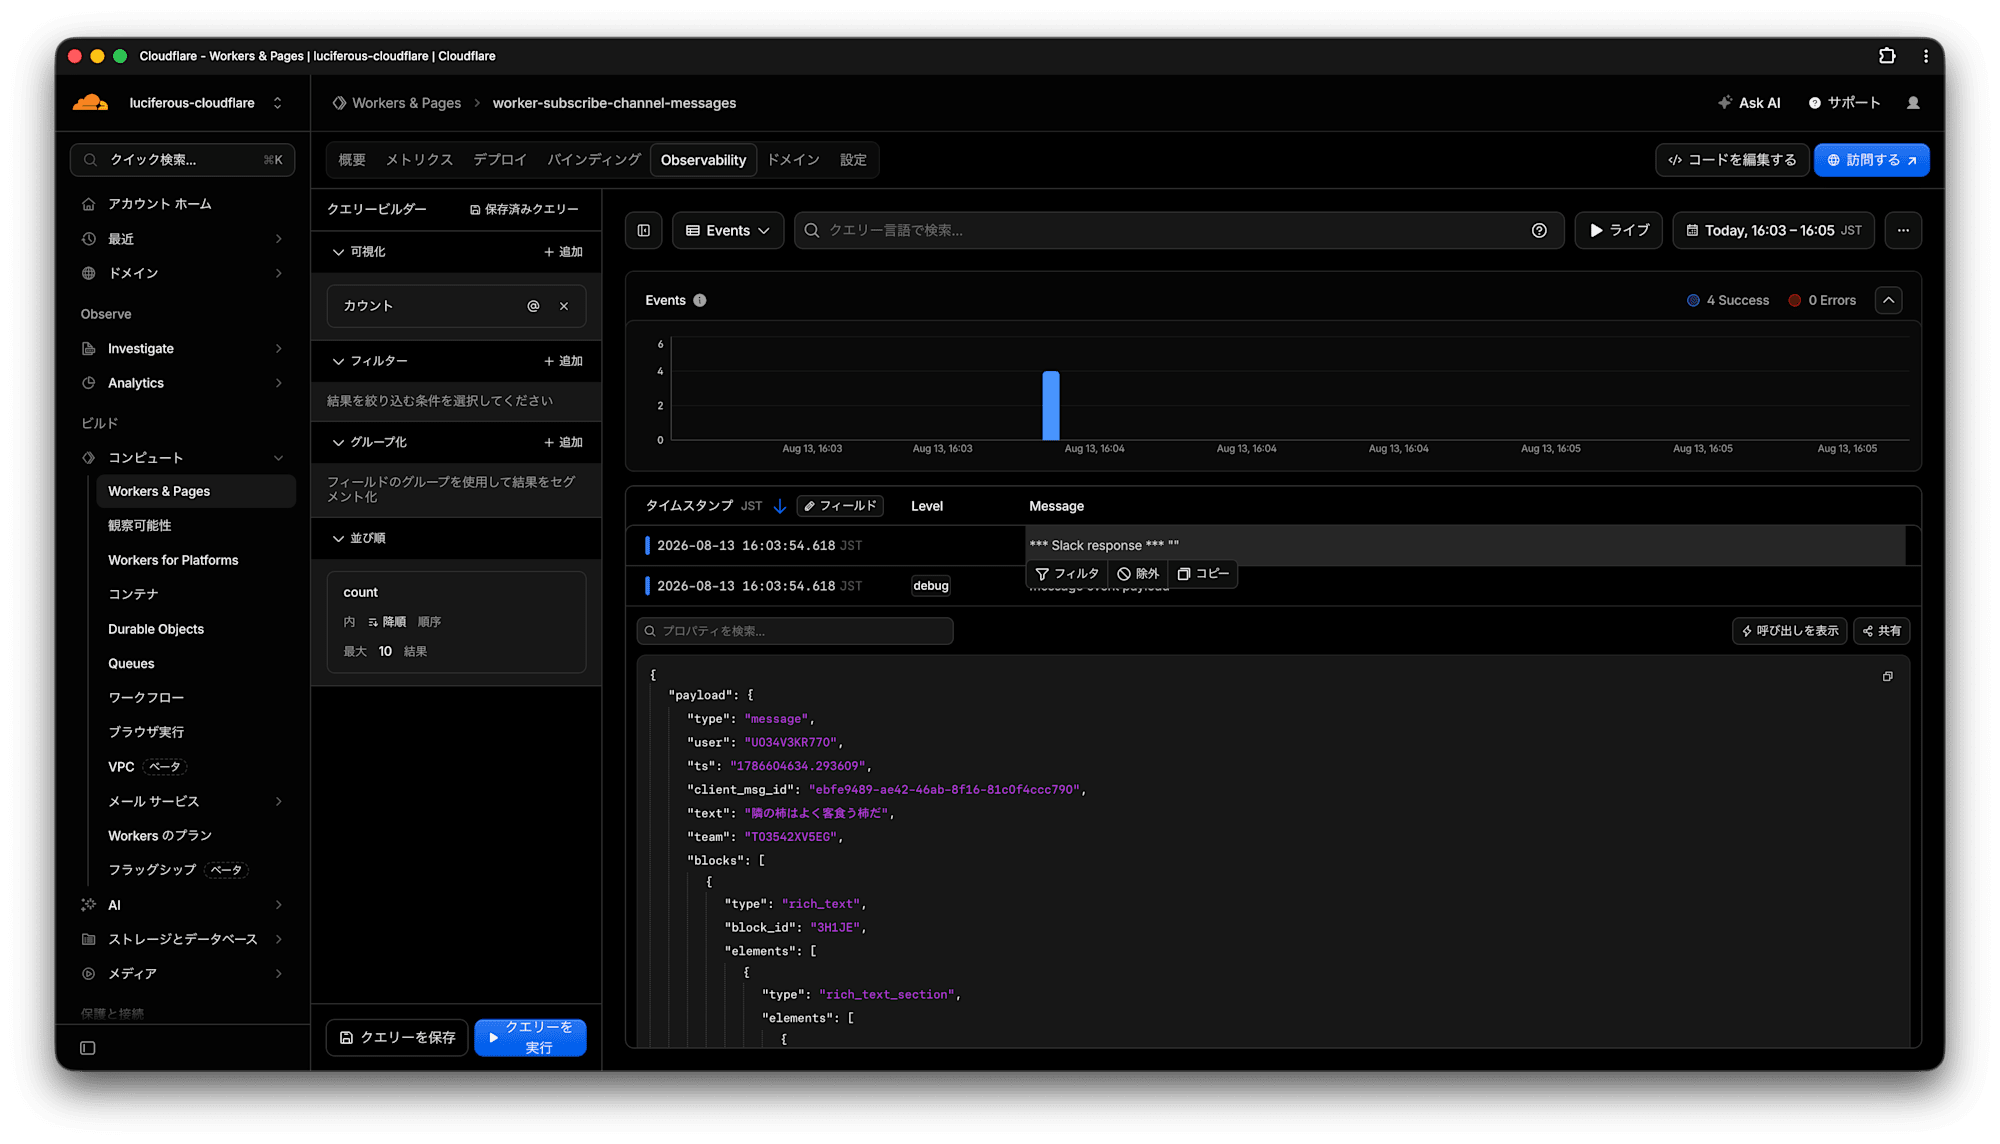The height and width of the screenshot is (1144, 2000).
Task: Click 呼び出しを表示 button
Action: click(1790, 631)
